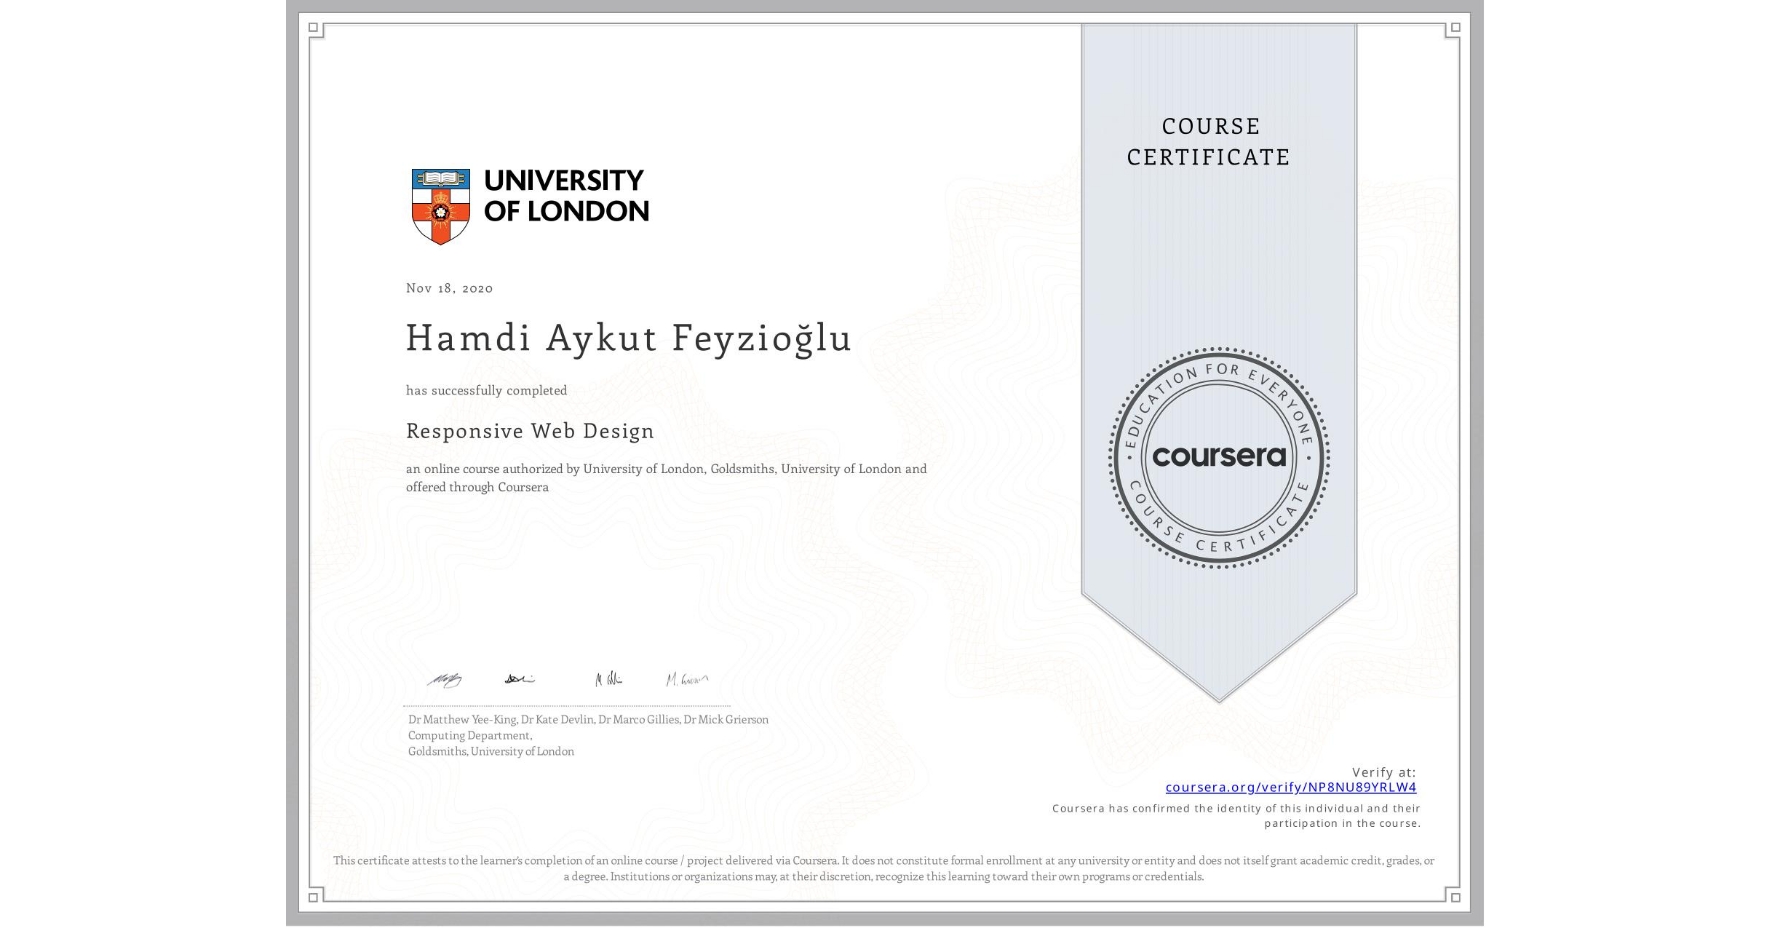Click Dr Marco Gillies's signature
This screenshot has height=928, width=1772.
tap(607, 678)
